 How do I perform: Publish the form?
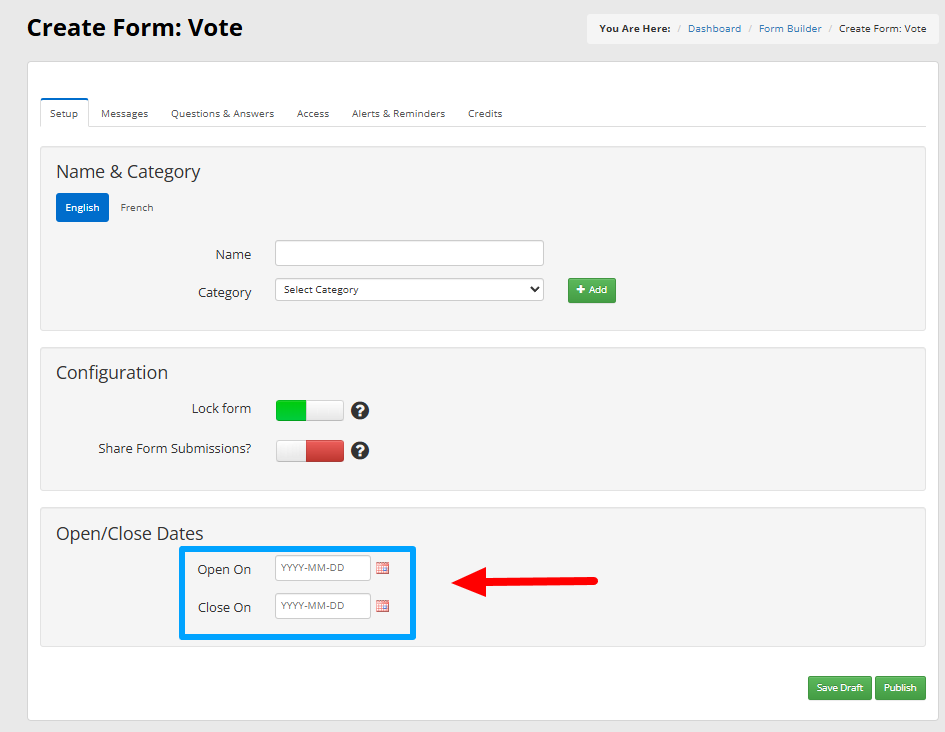(900, 687)
